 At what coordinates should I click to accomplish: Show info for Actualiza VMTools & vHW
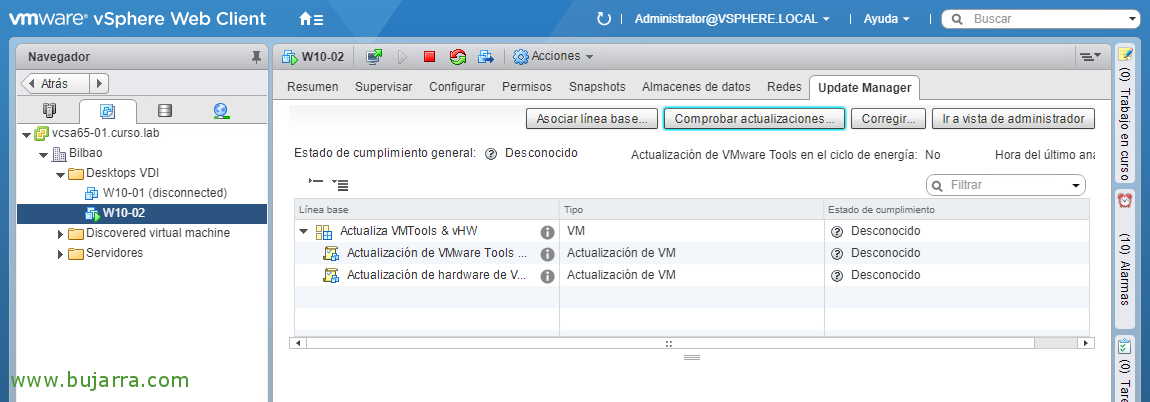point(547,233)
